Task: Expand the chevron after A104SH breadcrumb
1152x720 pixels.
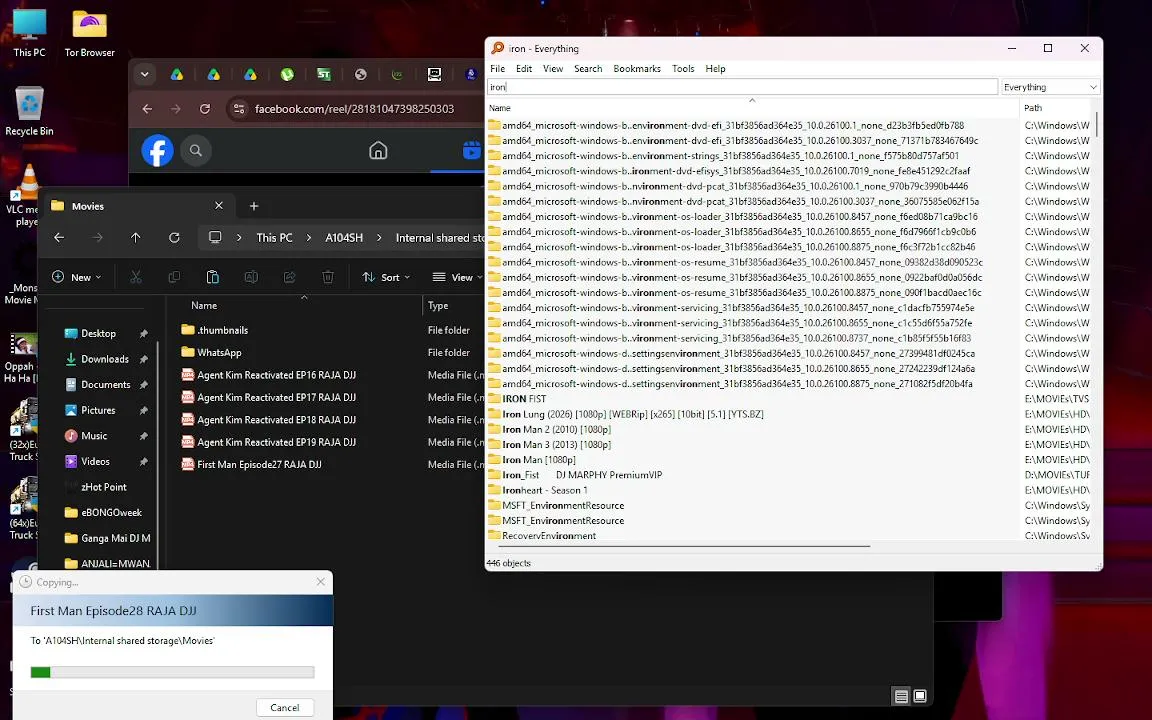Action: pyautogui.click(x=379, y=237)
